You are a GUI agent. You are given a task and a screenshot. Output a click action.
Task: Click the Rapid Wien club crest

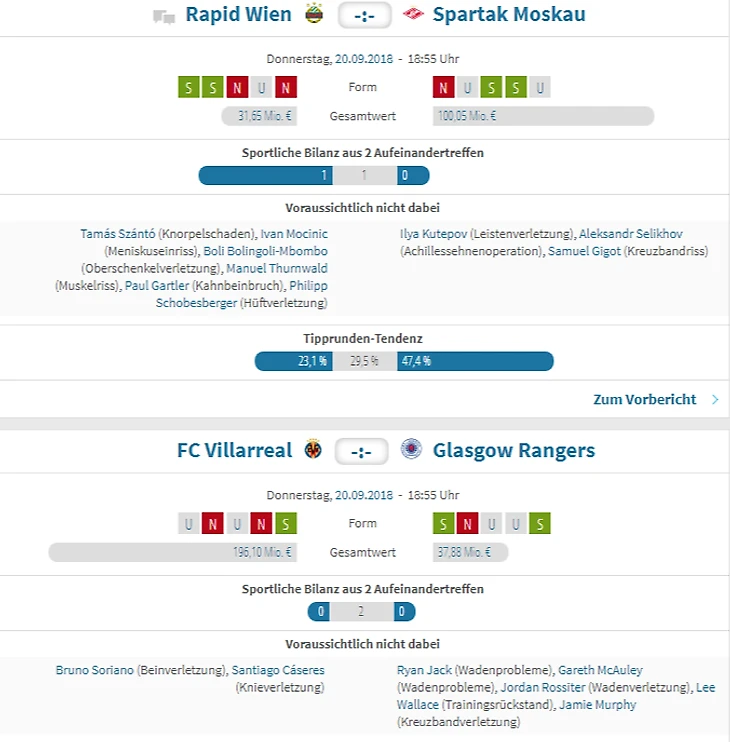pos(313,14)
